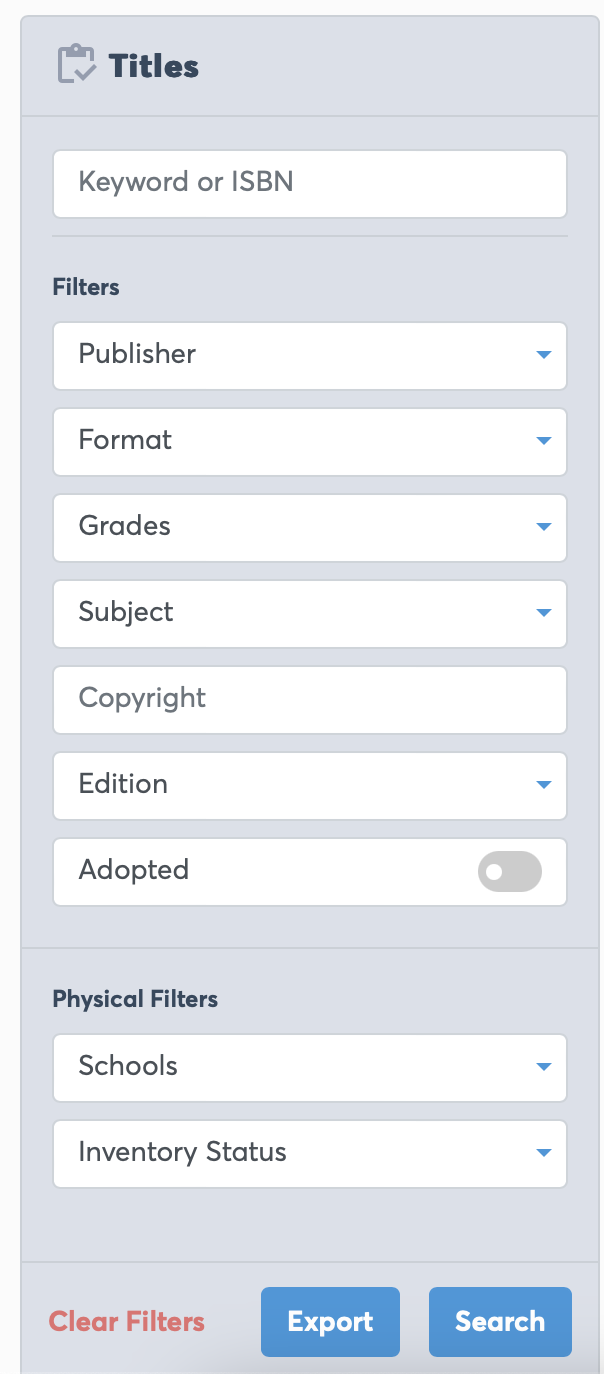Click the Titles clipboard icon
Screen dimensions: 604x1374
(x=77, y=66)
